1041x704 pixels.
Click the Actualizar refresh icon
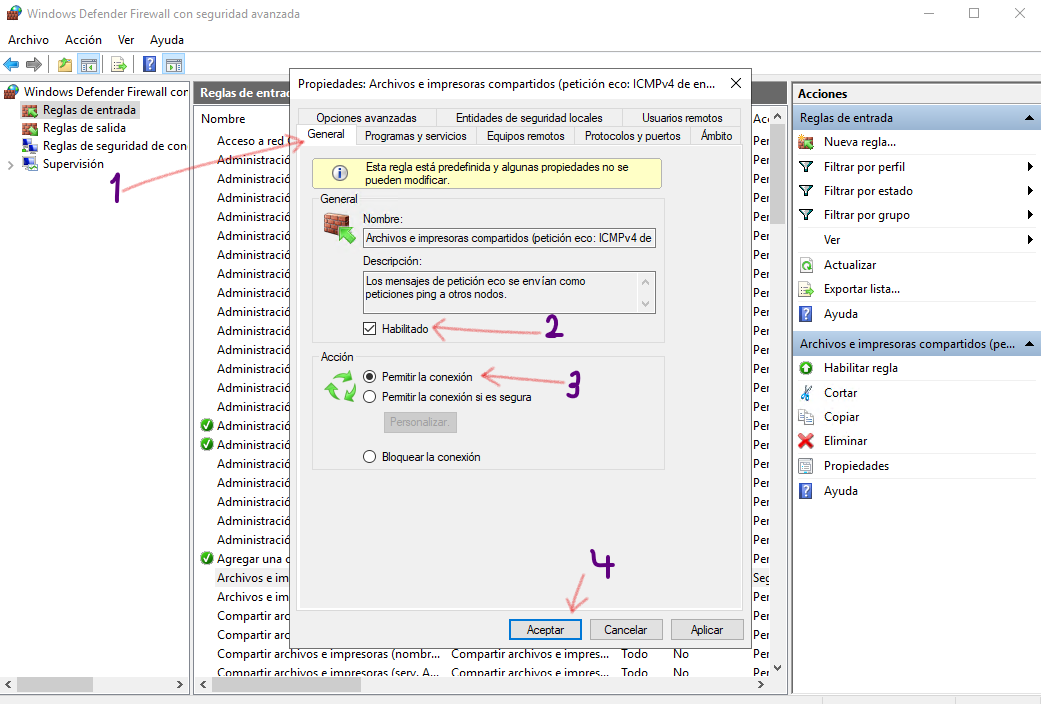point(806,265)
